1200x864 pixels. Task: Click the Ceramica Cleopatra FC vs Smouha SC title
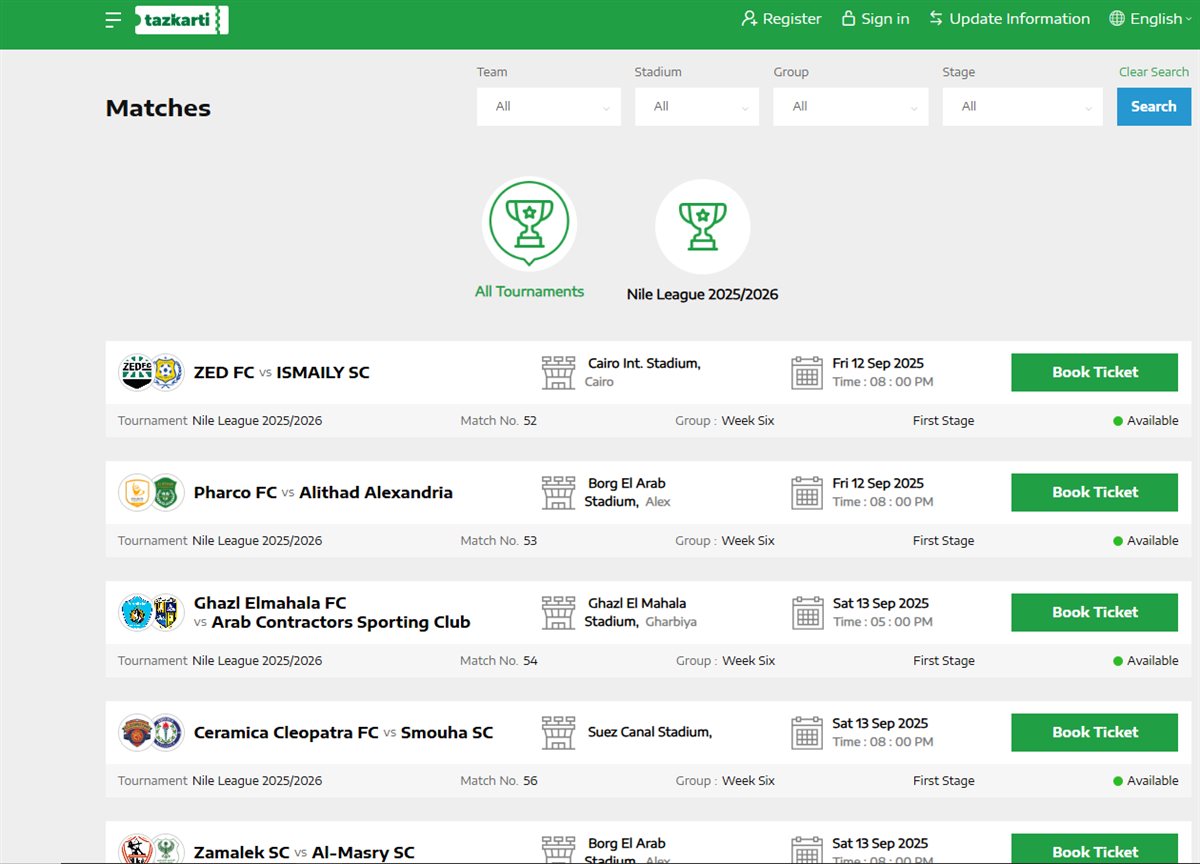pyautogui.click(x=344, y=733)
